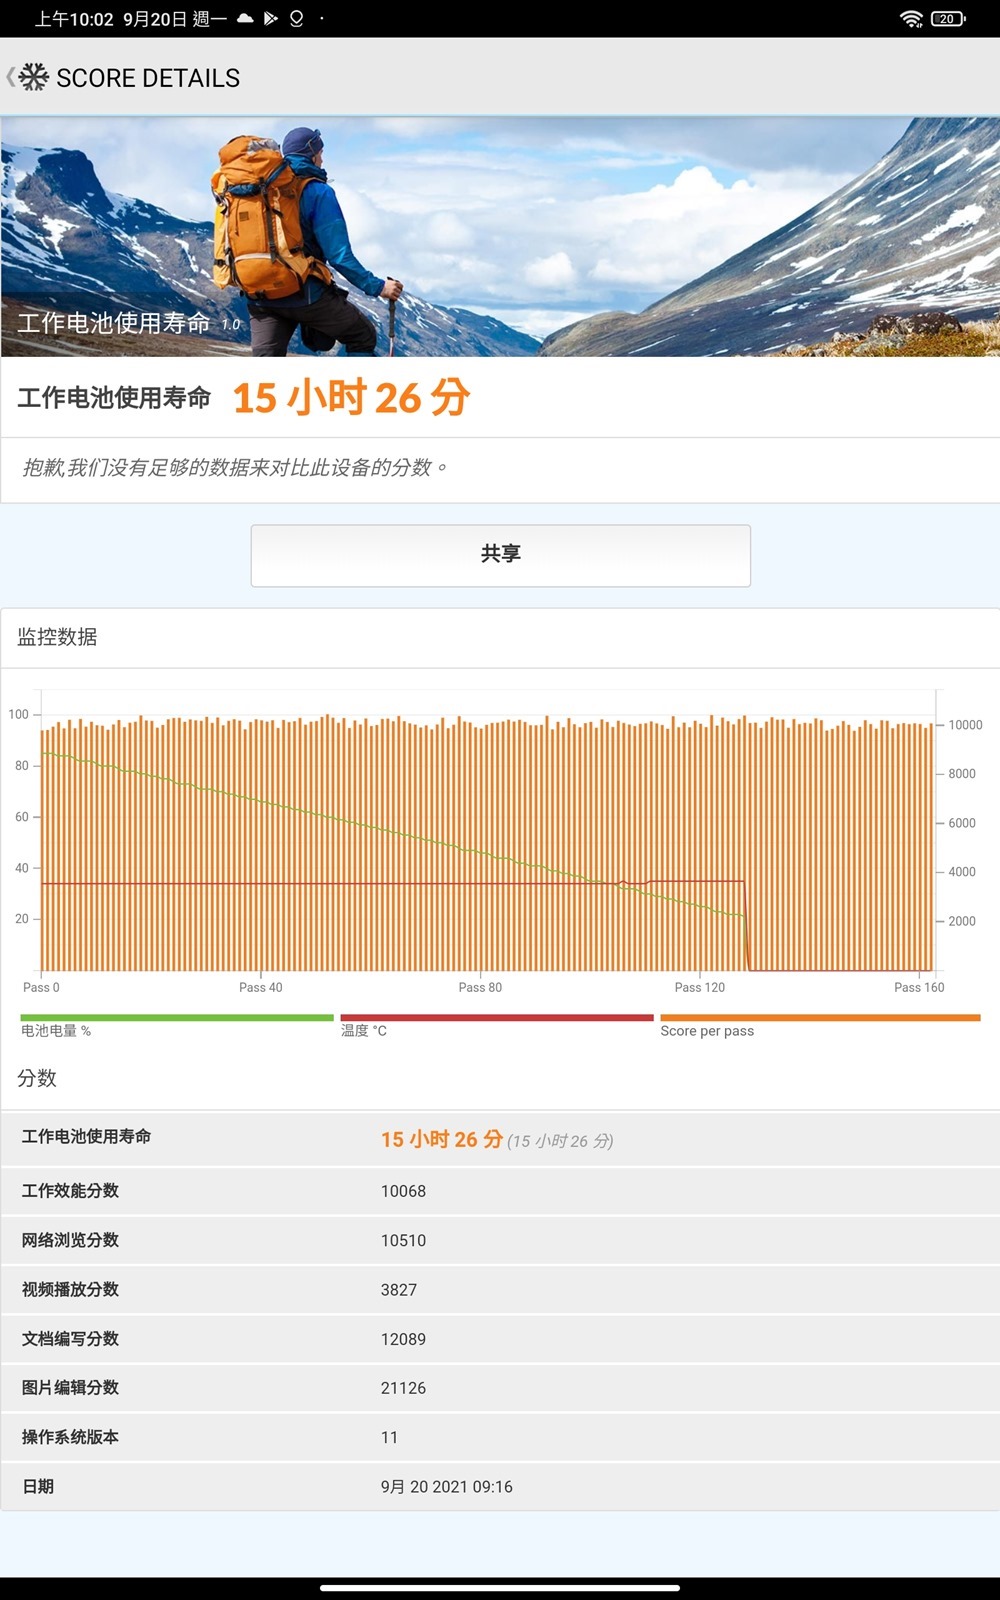Screen dimensions: 1000x1600
Task: Tap the battery level indicator icon
Action: point(947,18)
